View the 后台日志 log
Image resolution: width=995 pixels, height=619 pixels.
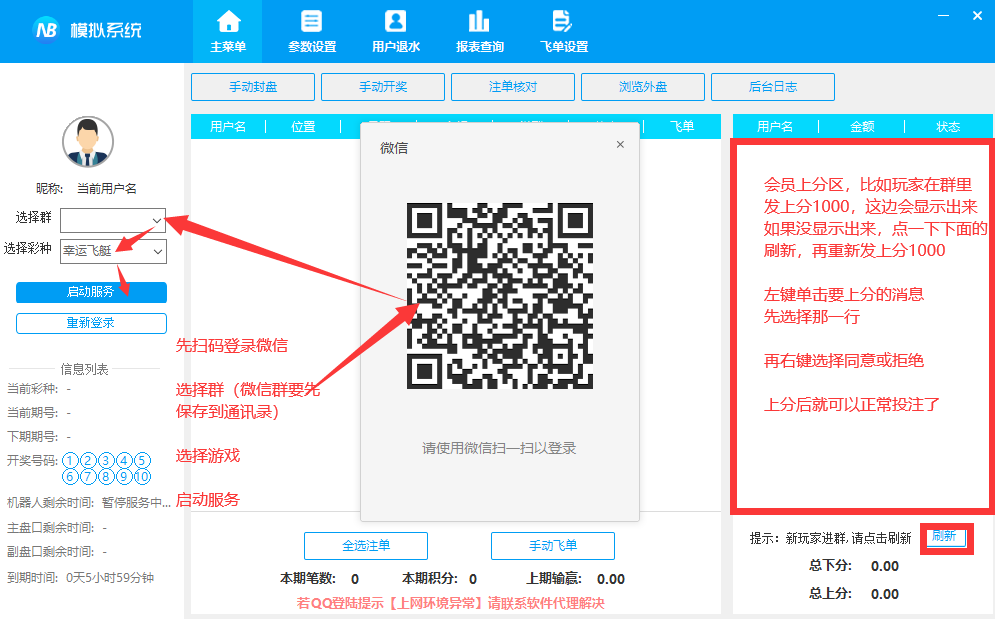[x=773, y=87]
